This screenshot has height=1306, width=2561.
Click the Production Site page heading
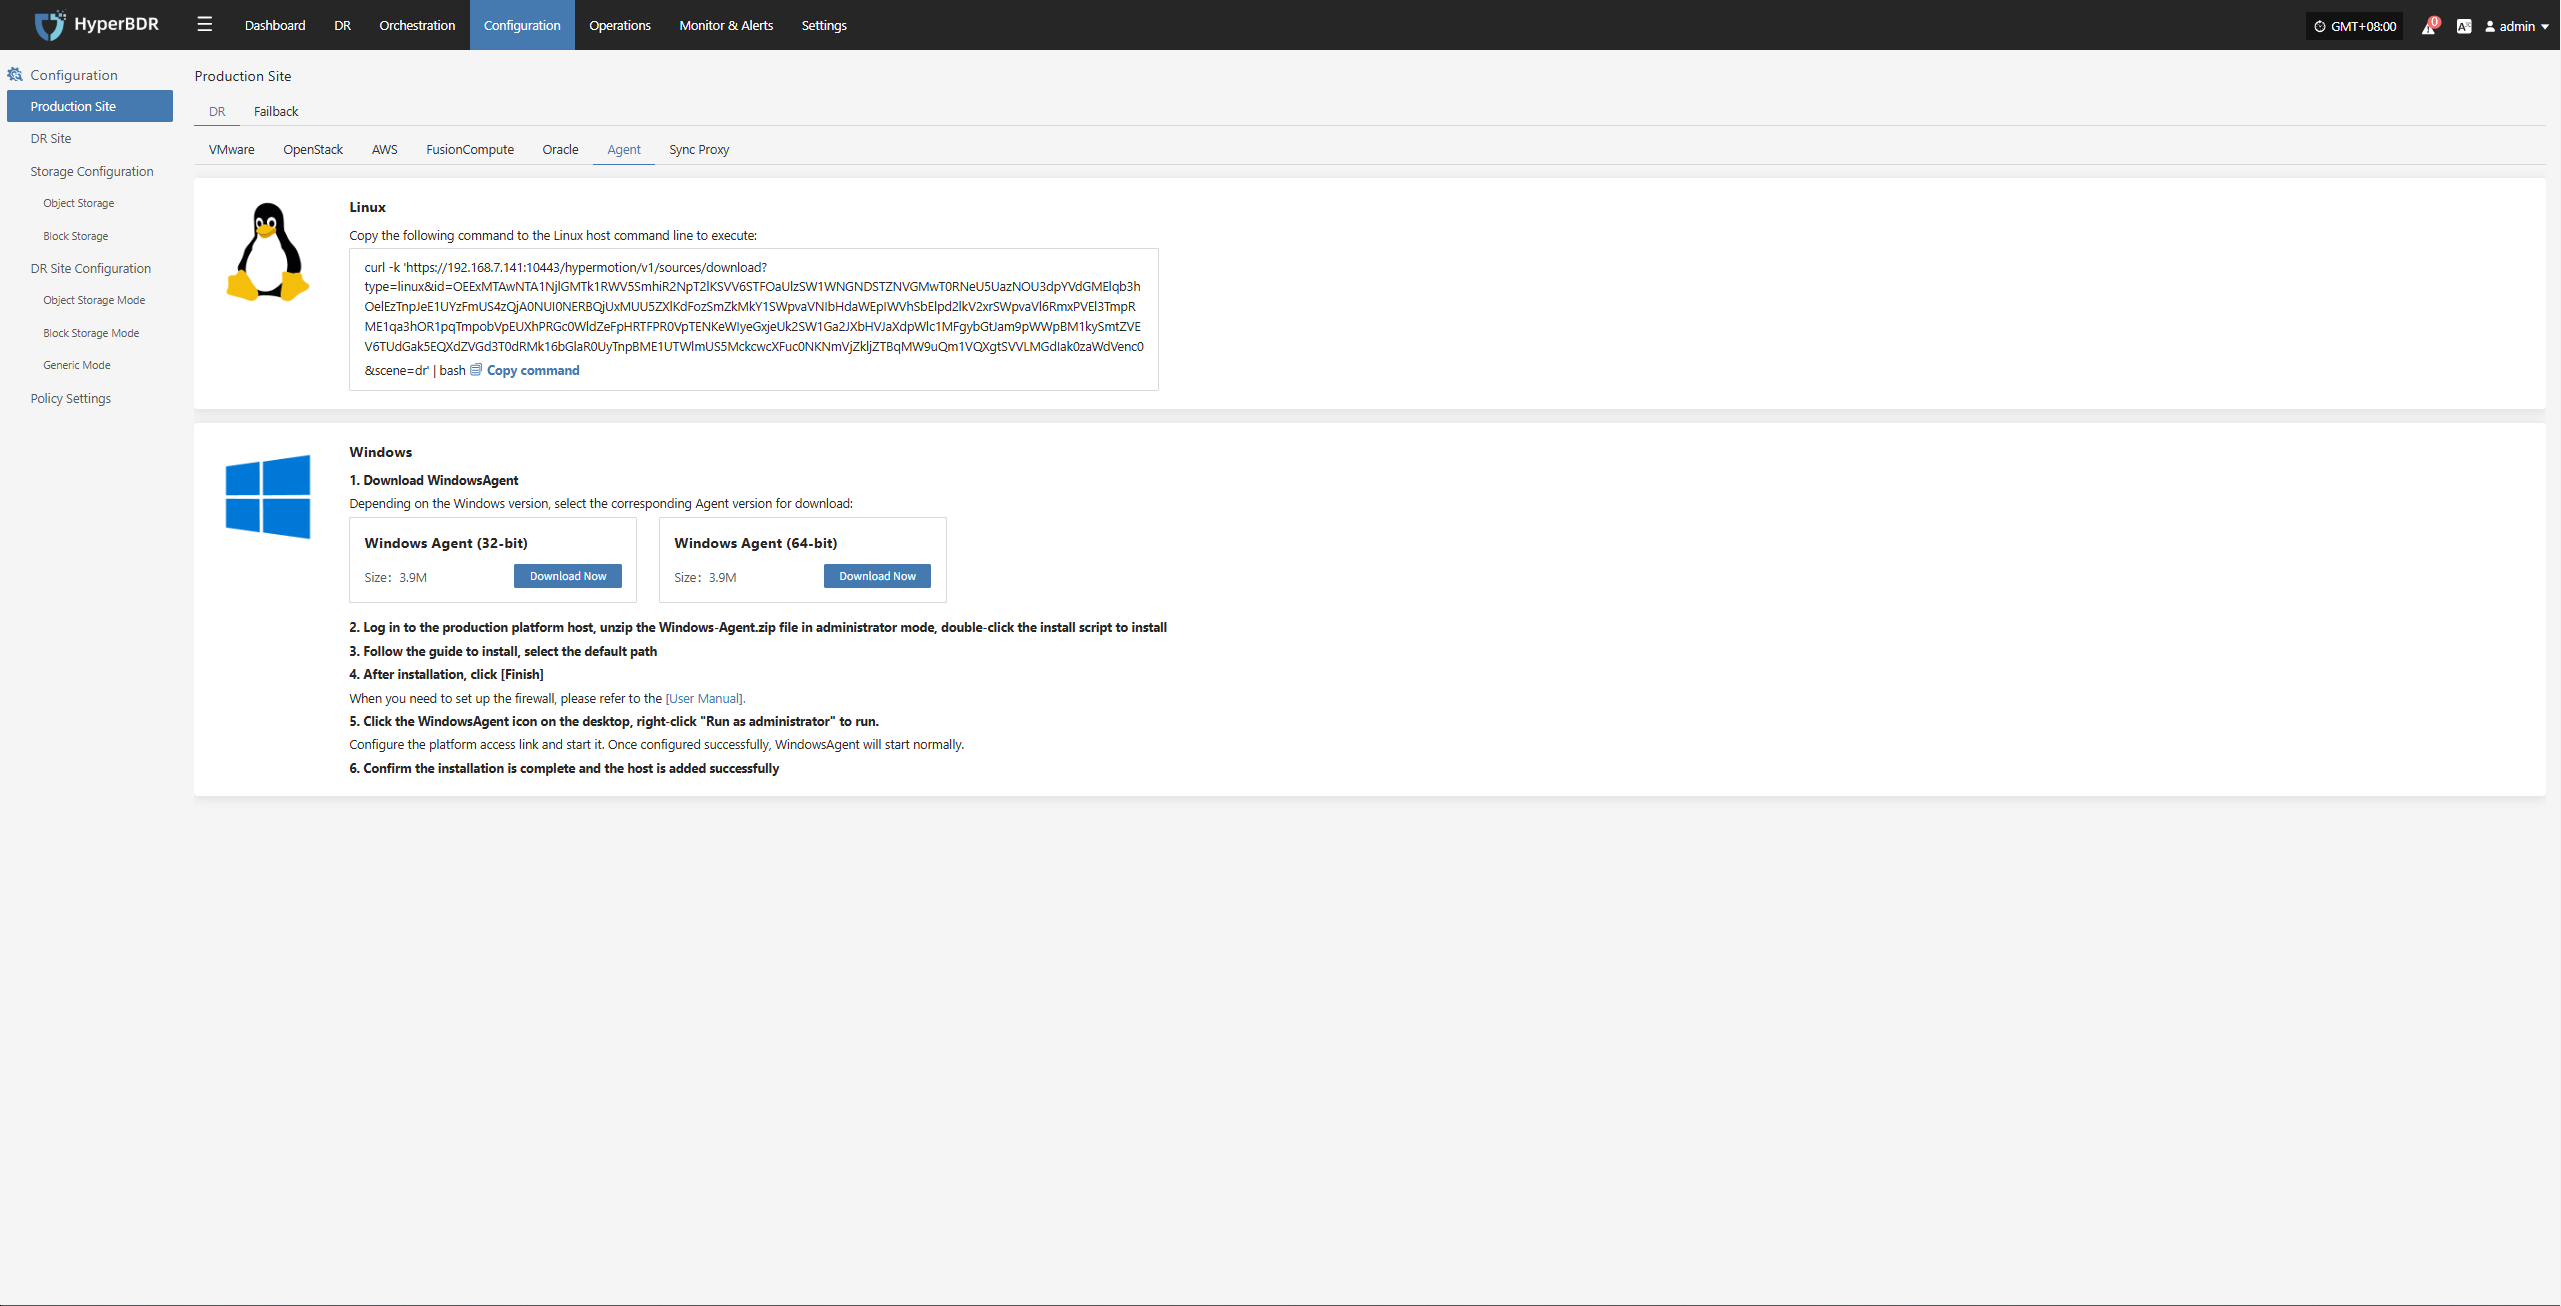tap(243, 76)
